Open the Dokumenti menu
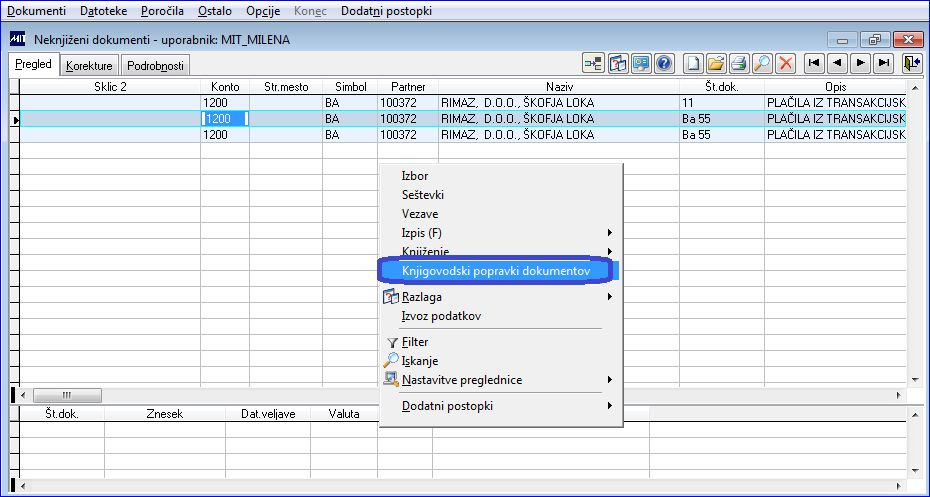Screen dimensions: 930x497 36,11
